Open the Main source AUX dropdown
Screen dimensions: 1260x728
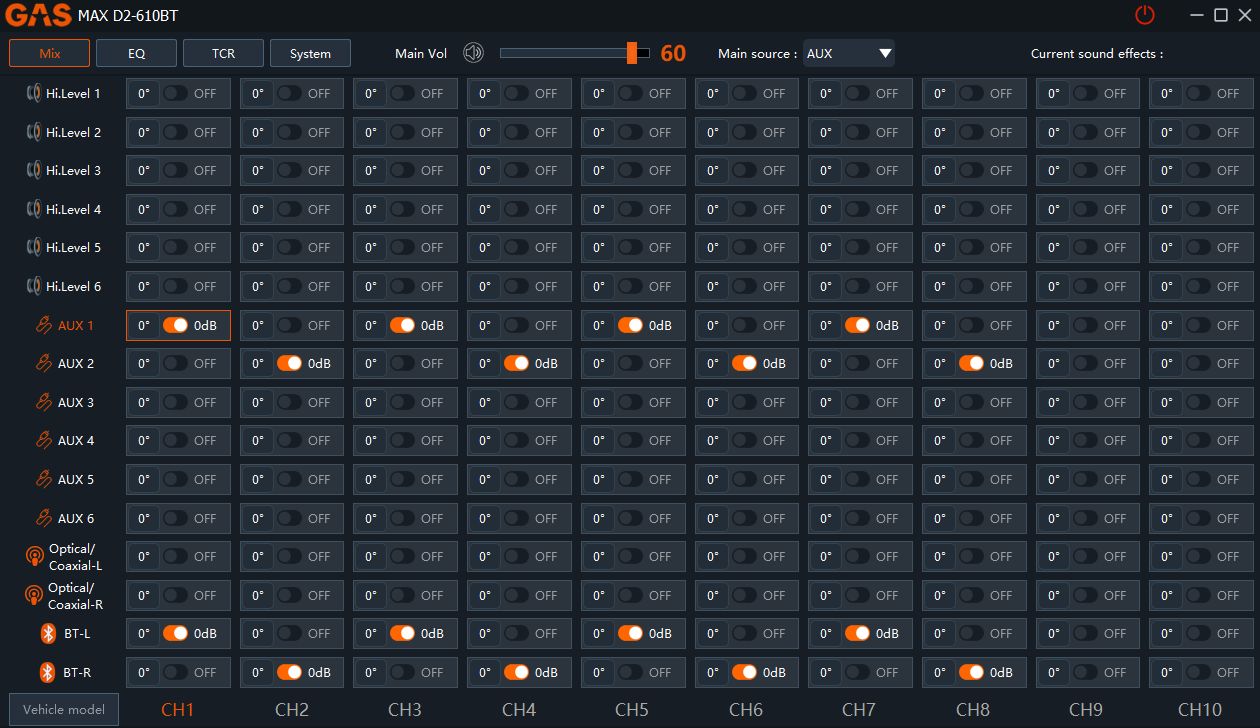(848, 53)
